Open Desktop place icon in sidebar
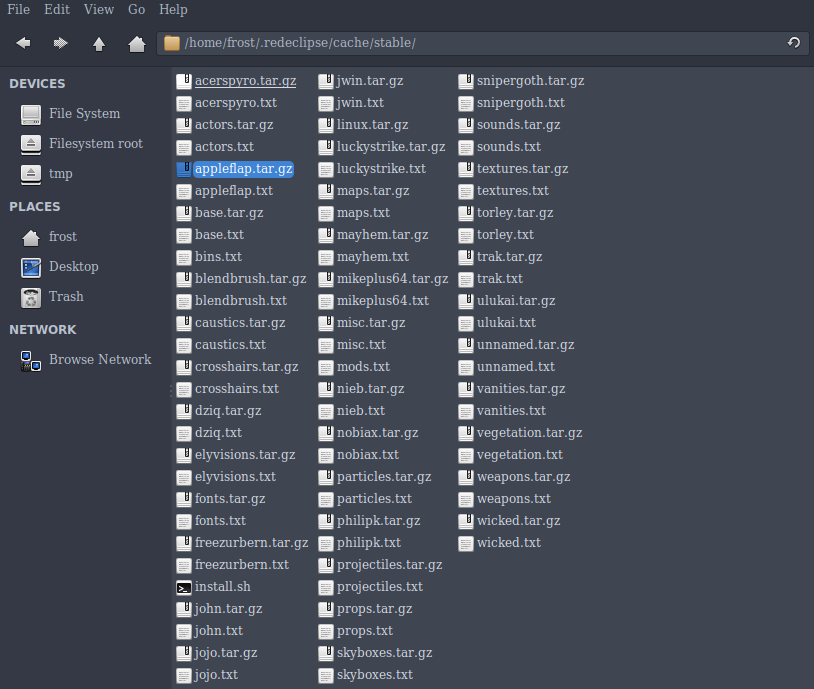The image size is (814, 689). click(31, 267)
